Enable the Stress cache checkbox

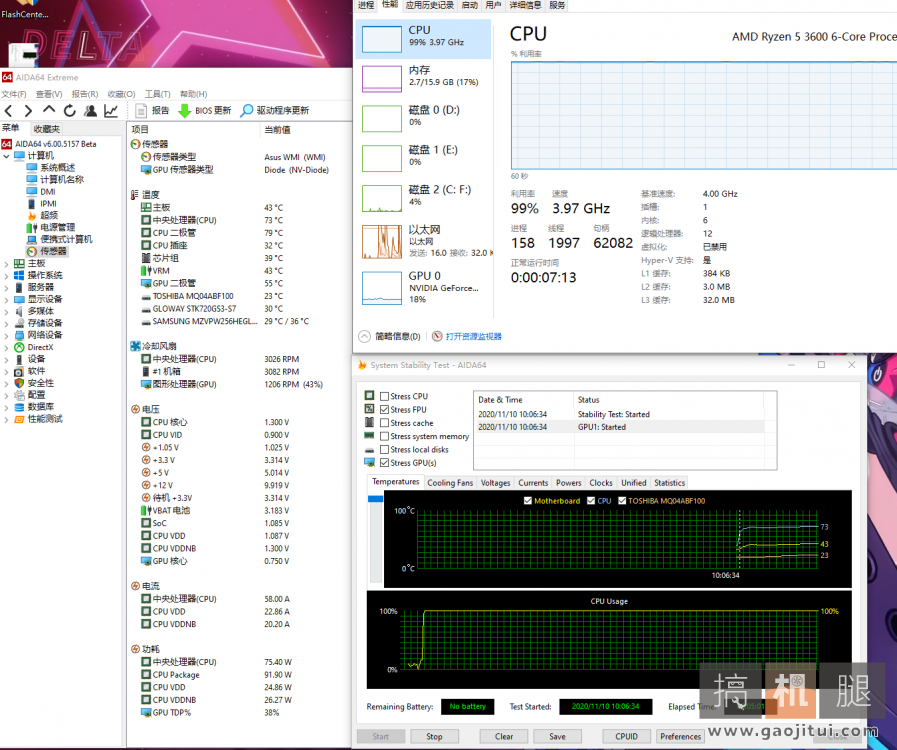[x=384, y=423]
